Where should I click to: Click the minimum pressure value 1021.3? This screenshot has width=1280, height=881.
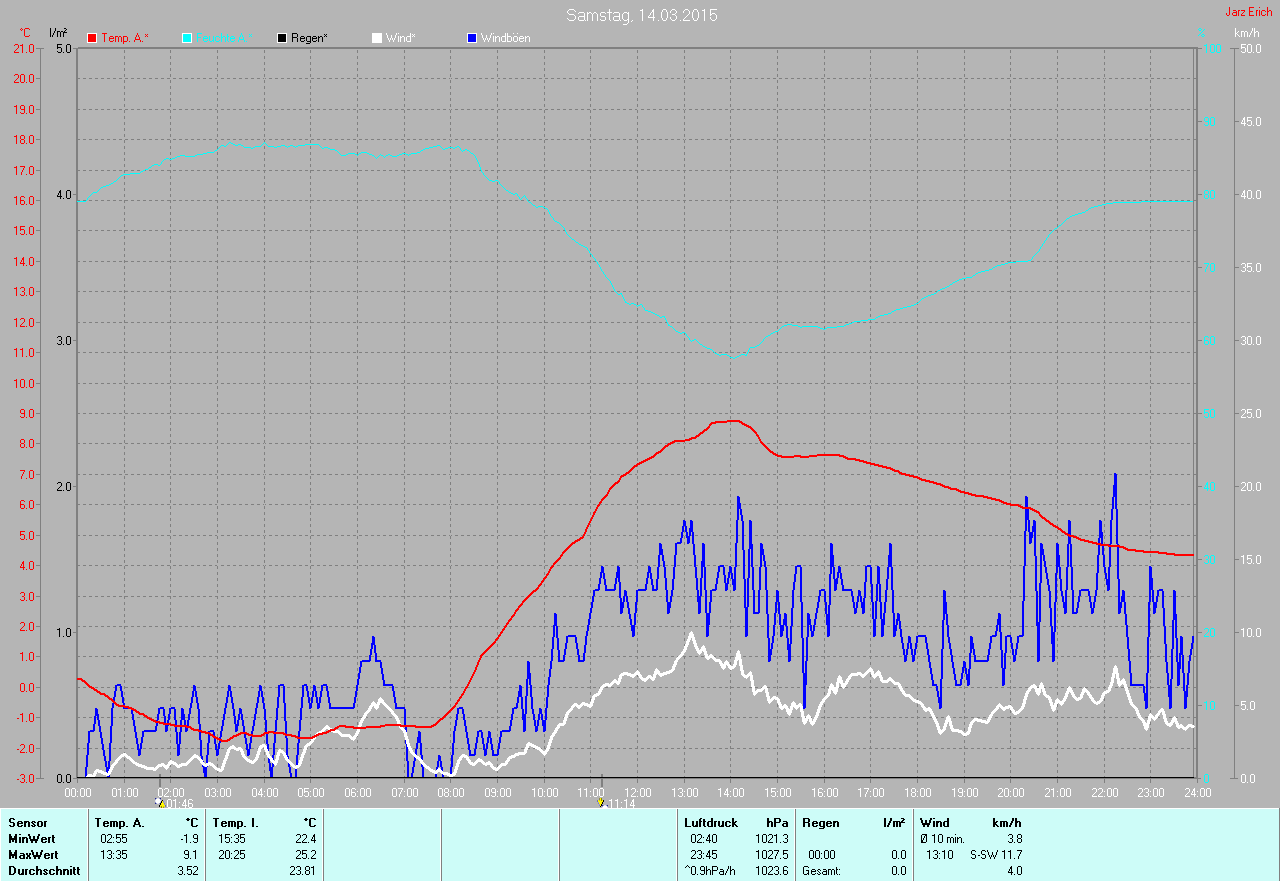pyautogui.click(x=771, y=838)
